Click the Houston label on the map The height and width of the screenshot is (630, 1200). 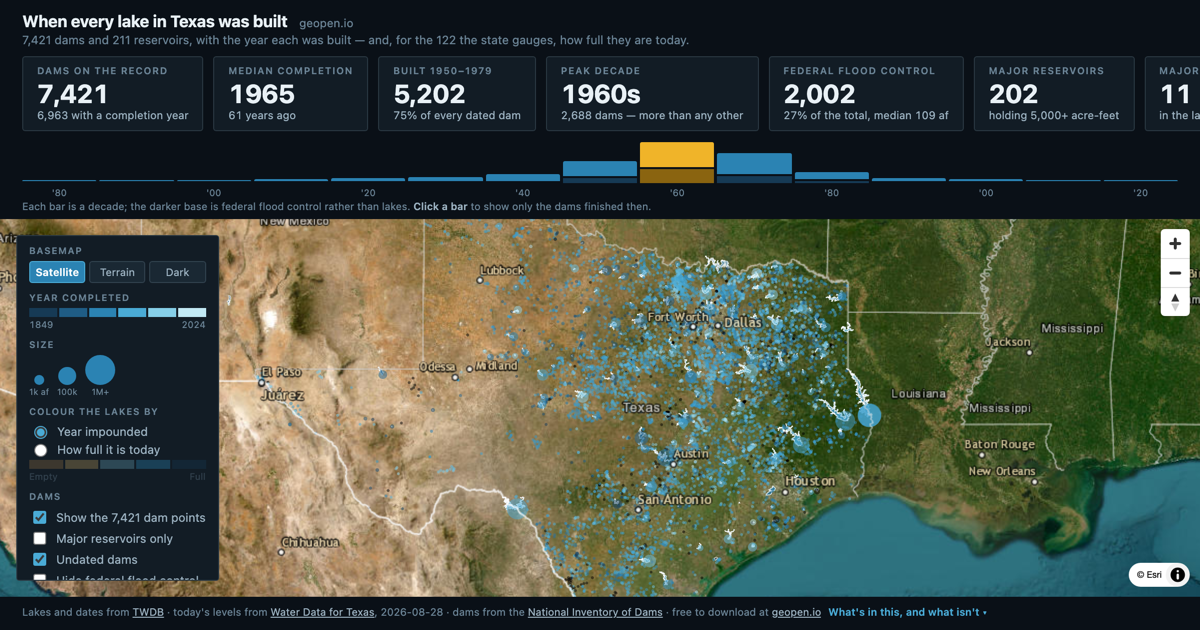click(810, 481)
